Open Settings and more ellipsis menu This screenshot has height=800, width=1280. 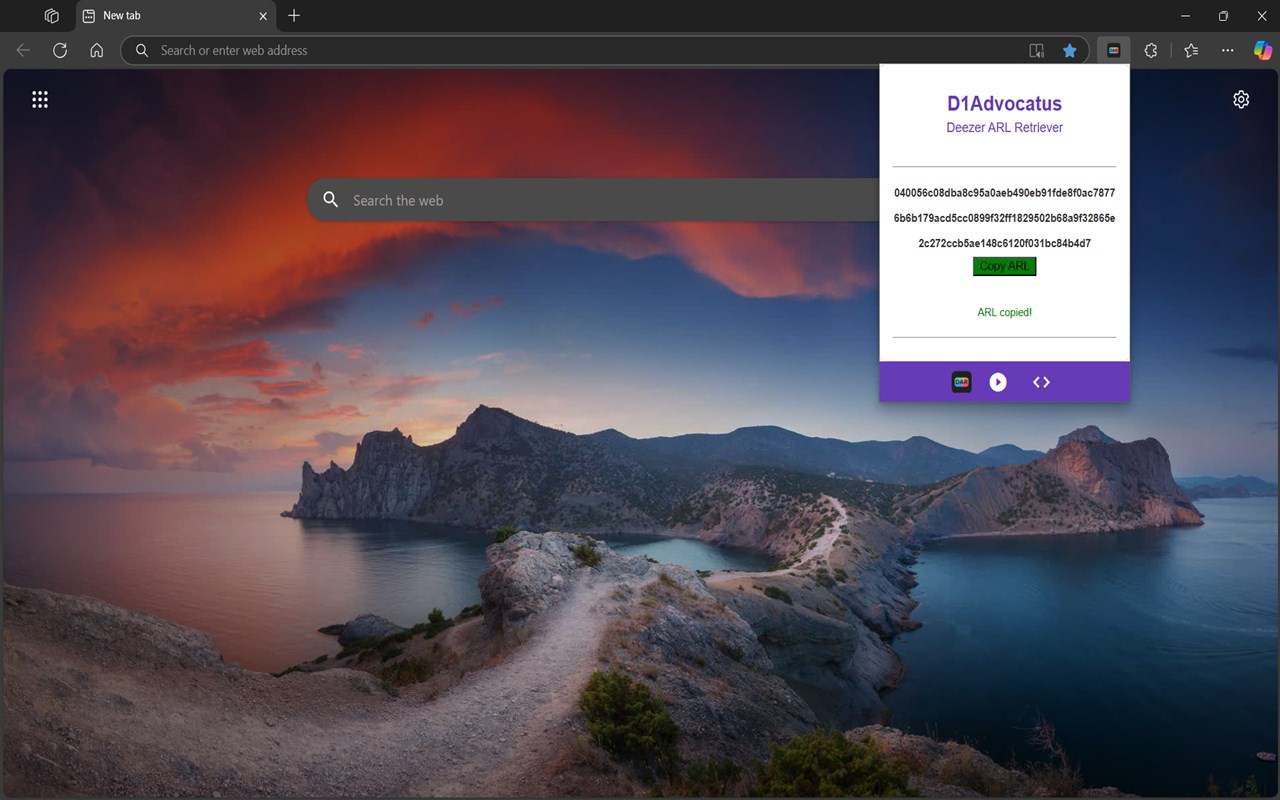(x=1228, y=50)
